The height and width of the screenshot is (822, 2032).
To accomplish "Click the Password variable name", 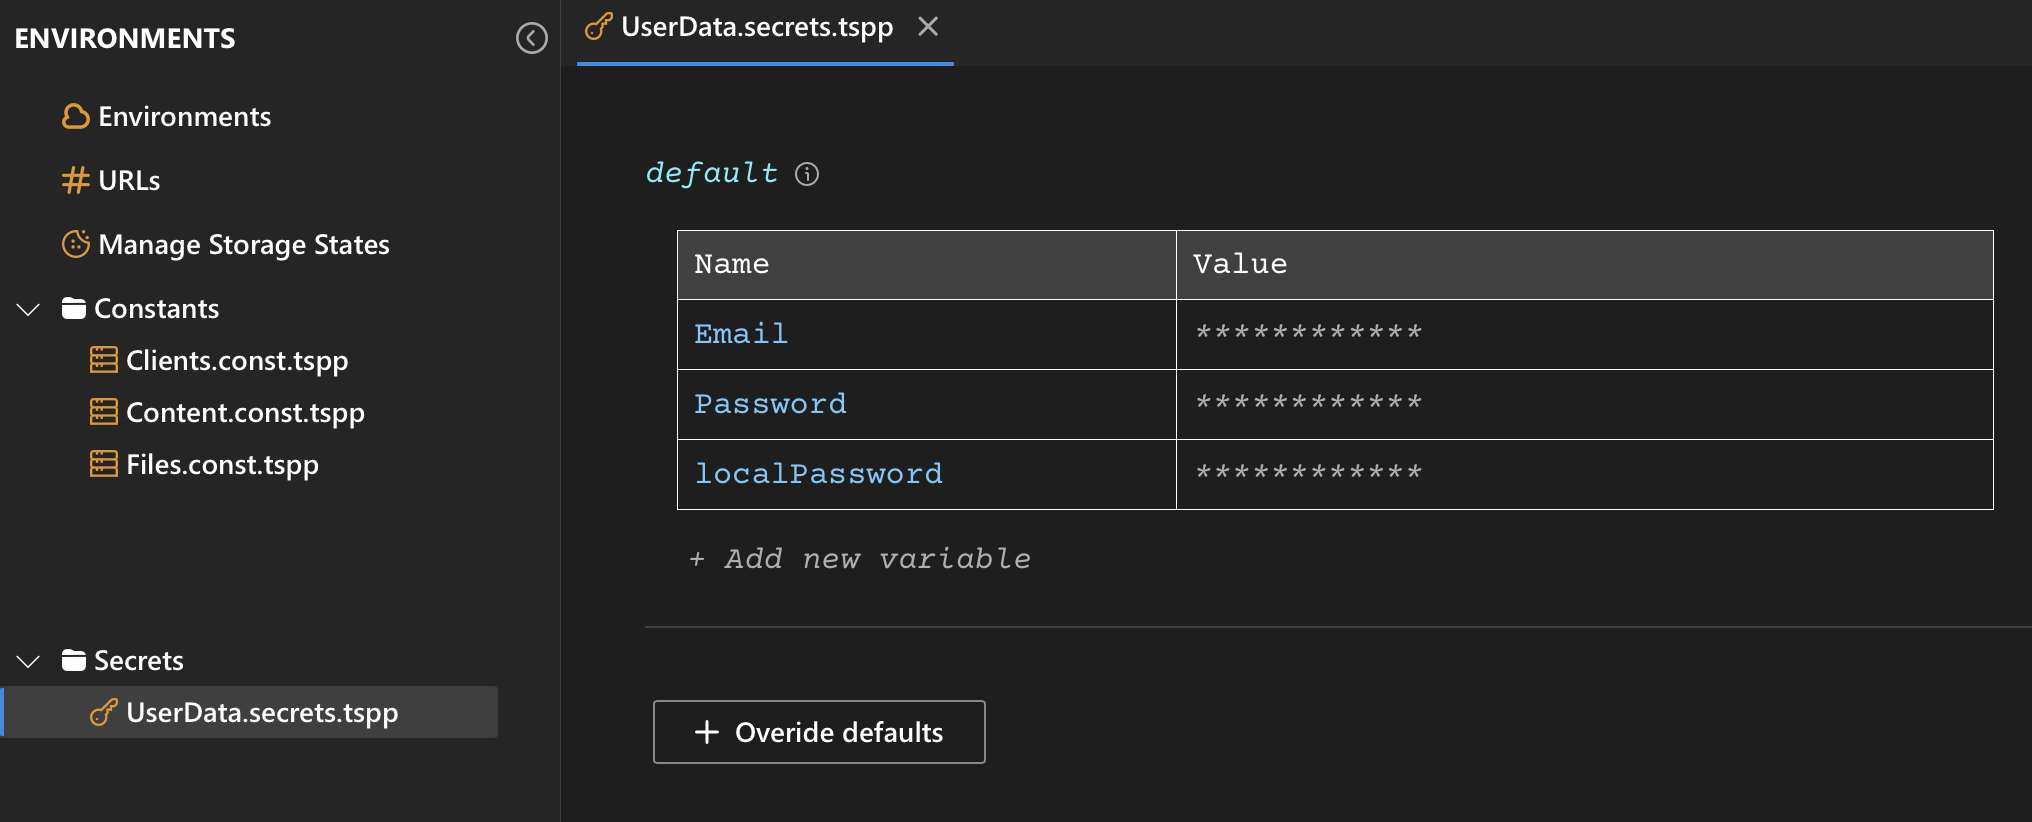I will tap(770, 404).
